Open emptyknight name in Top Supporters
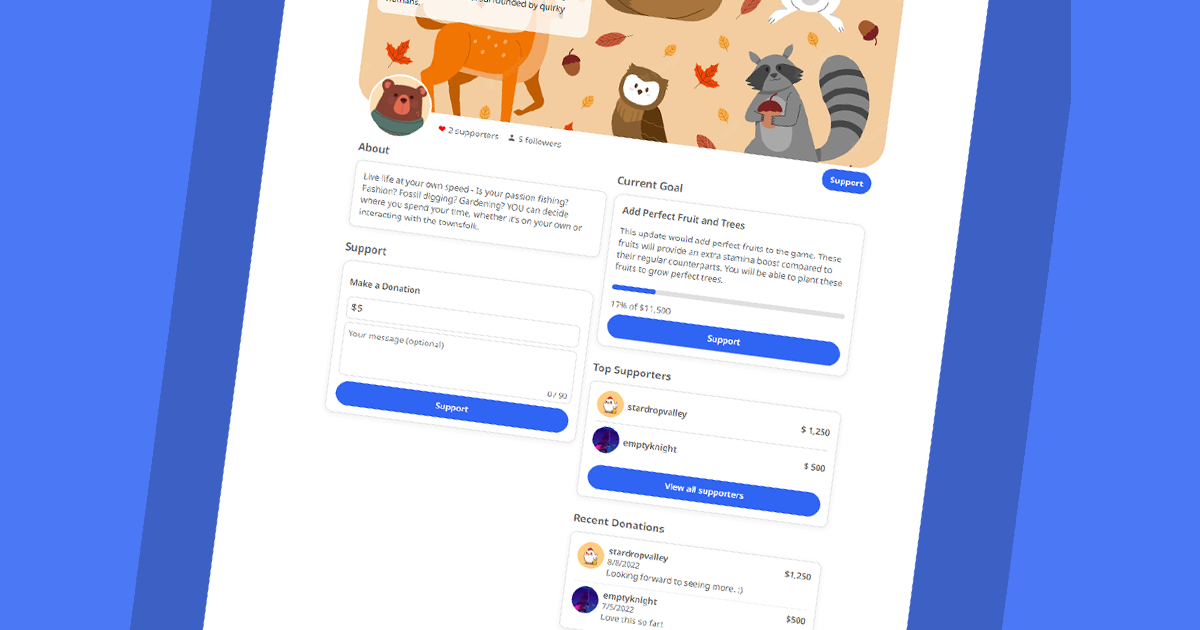Image resolution: width=1200 pixels, height=630 pixels. pyautogui.click(x=650, y=444)
